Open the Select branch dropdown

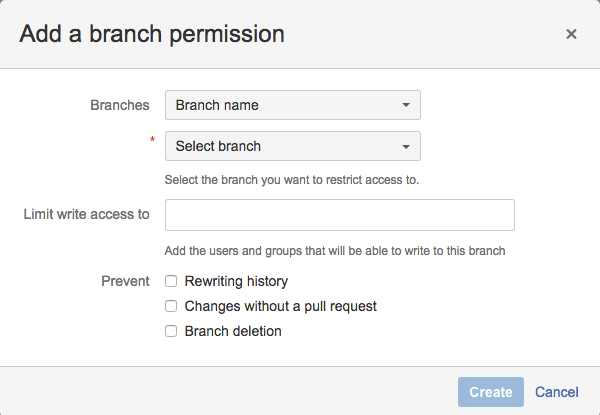coord(292,146)
